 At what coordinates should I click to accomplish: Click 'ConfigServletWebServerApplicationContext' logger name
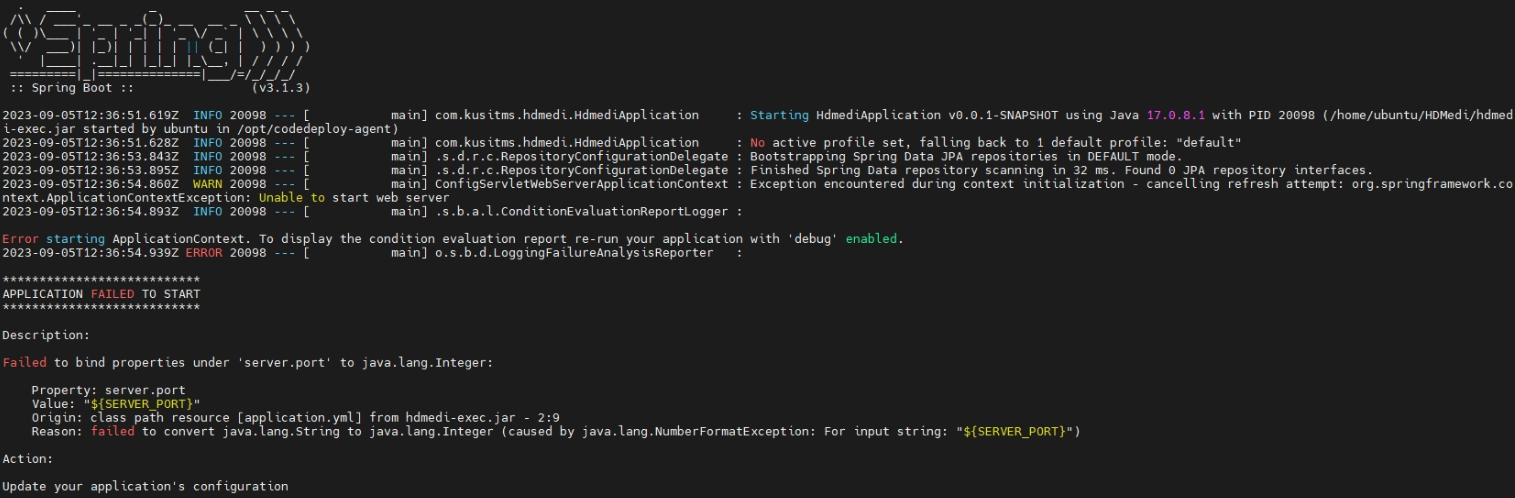click(581, 184)
